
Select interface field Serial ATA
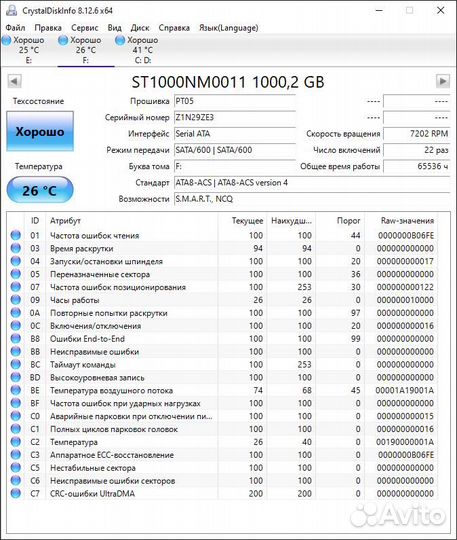click(235, 134)
